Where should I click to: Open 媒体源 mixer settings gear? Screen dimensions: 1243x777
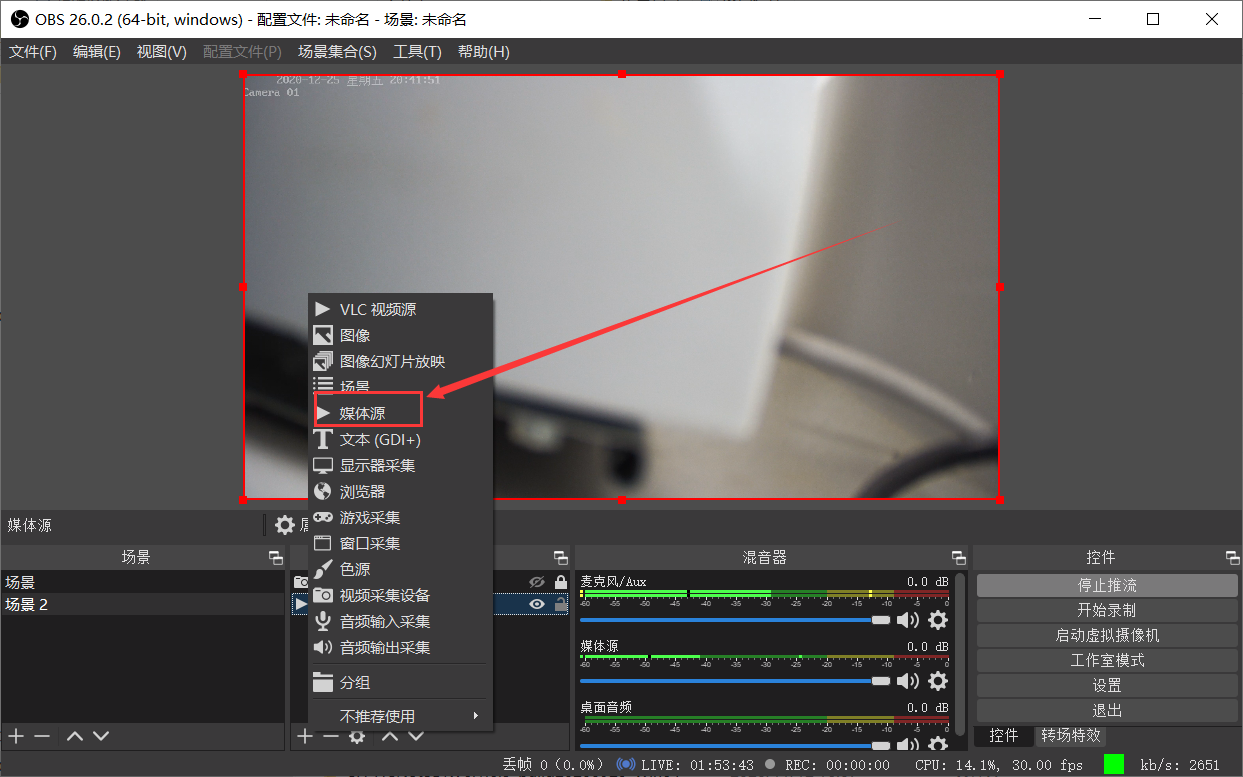(938, 681)
